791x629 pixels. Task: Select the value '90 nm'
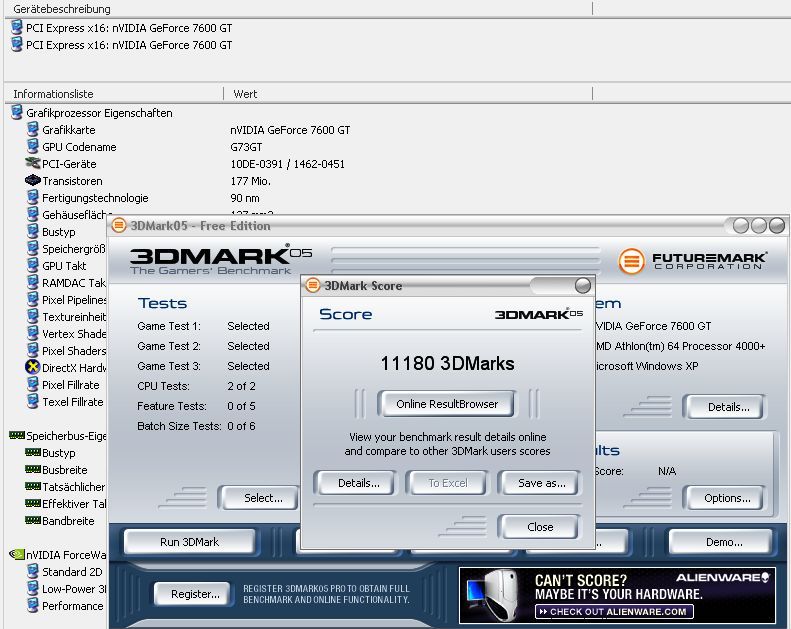[x=245, y=198]
